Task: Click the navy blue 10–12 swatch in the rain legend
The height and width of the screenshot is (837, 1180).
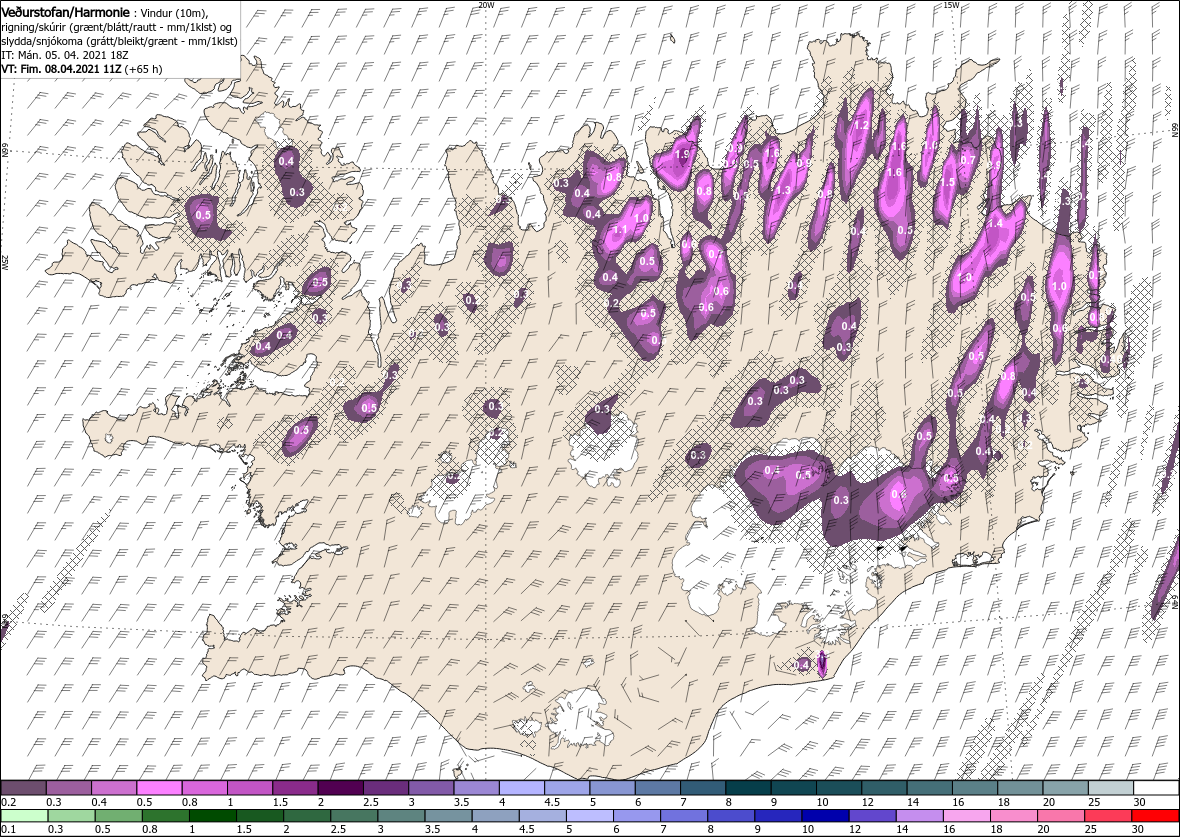Action: point(826,817)
